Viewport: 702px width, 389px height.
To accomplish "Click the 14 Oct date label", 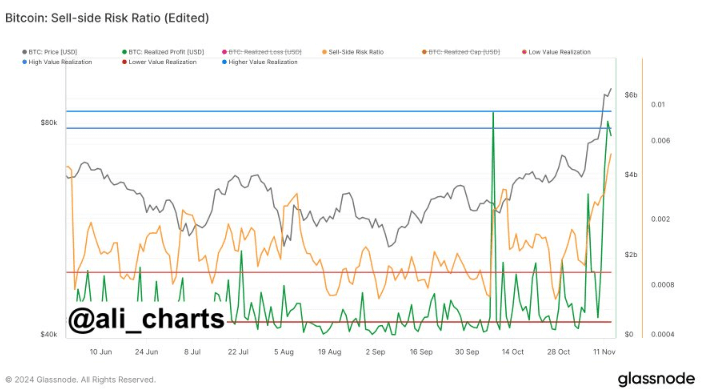I will pos(513,352).
